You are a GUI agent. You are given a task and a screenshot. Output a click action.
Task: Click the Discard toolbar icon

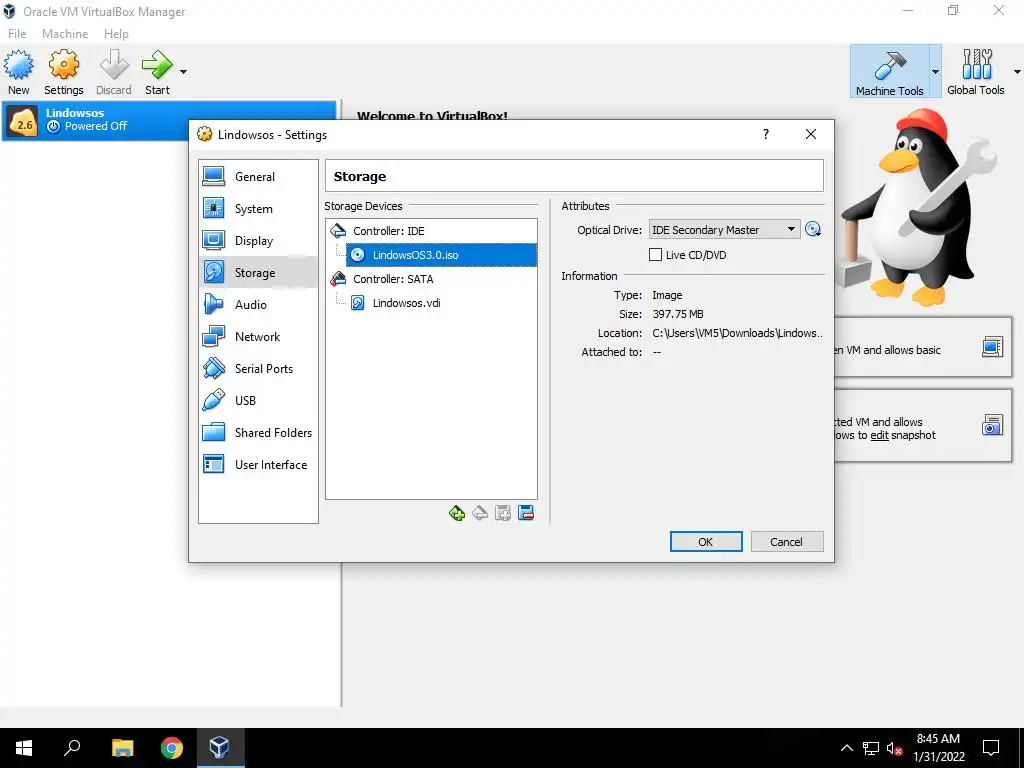click(114, 65)
